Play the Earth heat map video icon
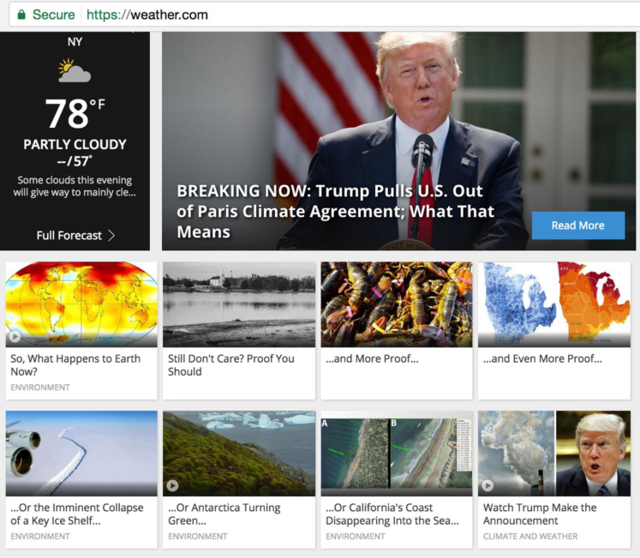This screenshot has width=640, height=558. point(15,337)
